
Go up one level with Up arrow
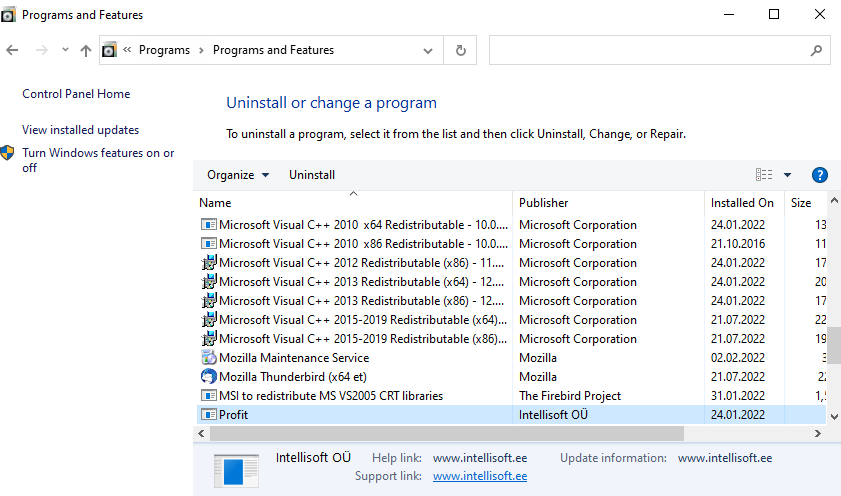pos(86,50)
